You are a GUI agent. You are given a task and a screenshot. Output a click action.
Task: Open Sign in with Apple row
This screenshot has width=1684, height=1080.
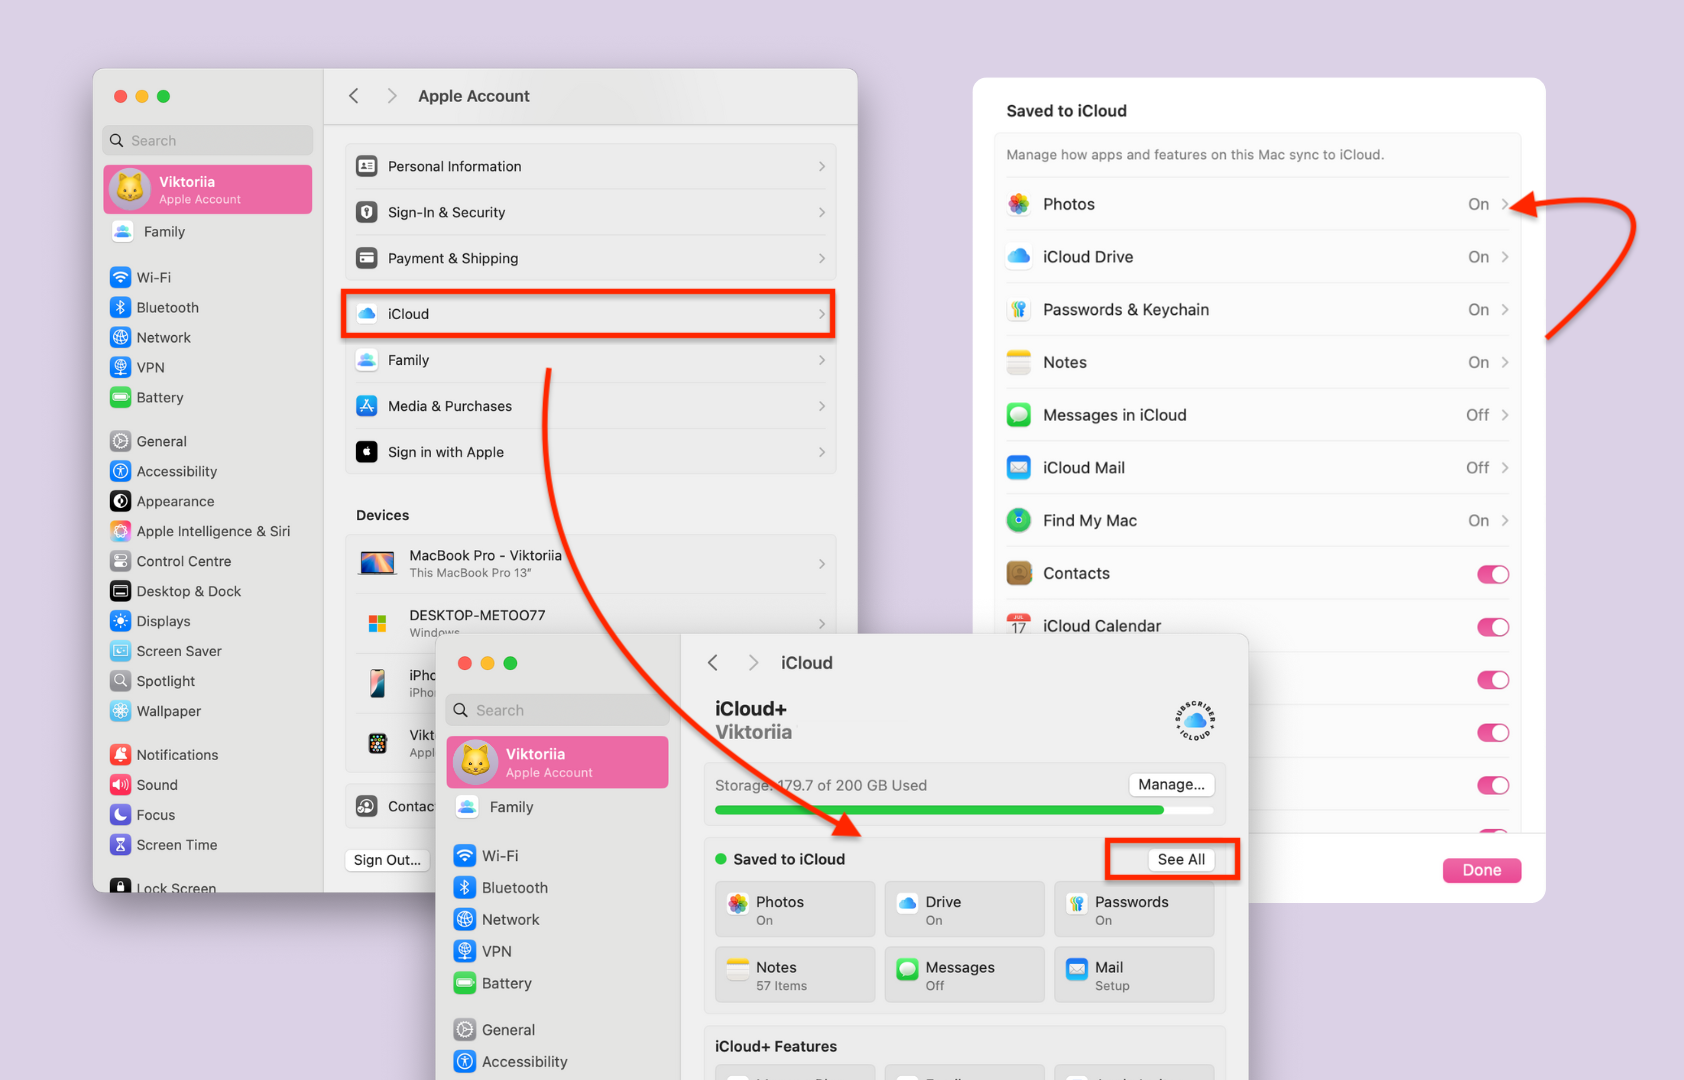tap(590, 452)
